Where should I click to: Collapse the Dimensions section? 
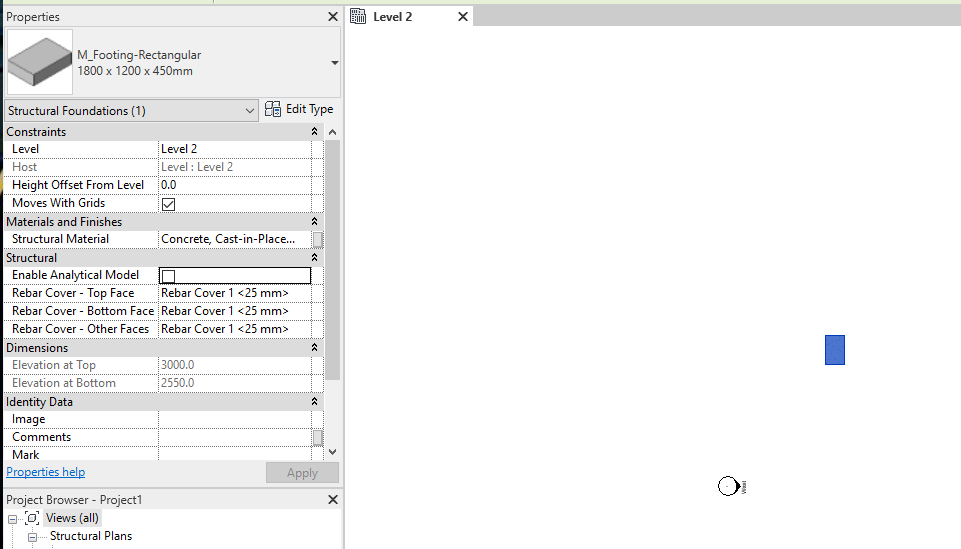point(314,348)
